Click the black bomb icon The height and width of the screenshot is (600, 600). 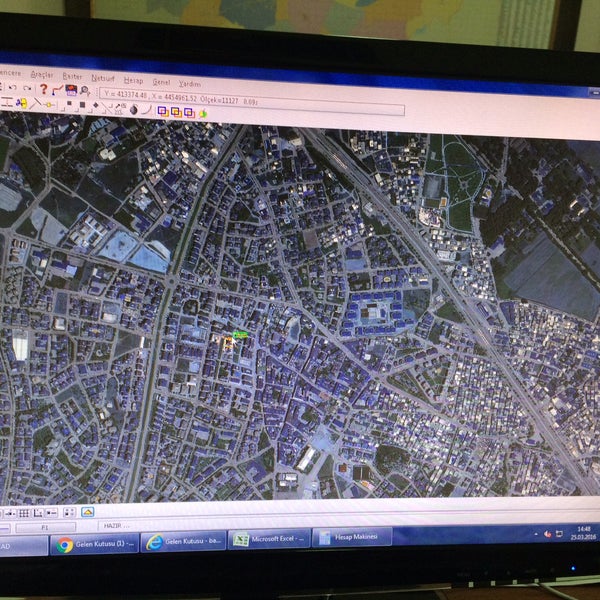[x=134, y=109]
